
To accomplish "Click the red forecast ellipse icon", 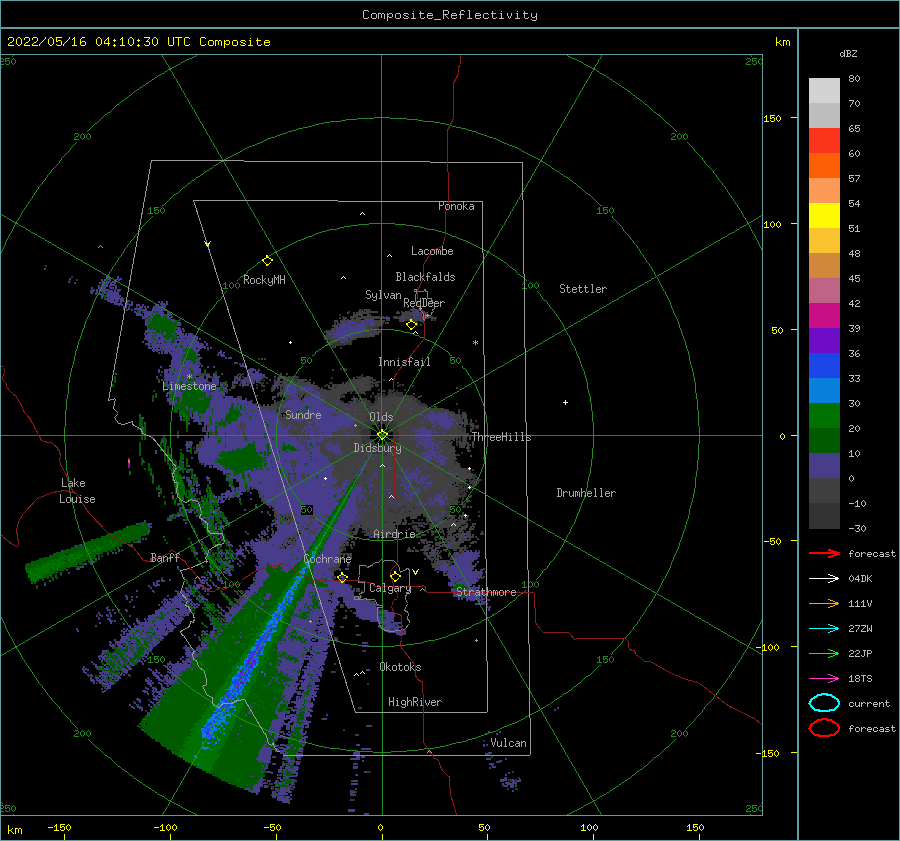I will (824, 728).
